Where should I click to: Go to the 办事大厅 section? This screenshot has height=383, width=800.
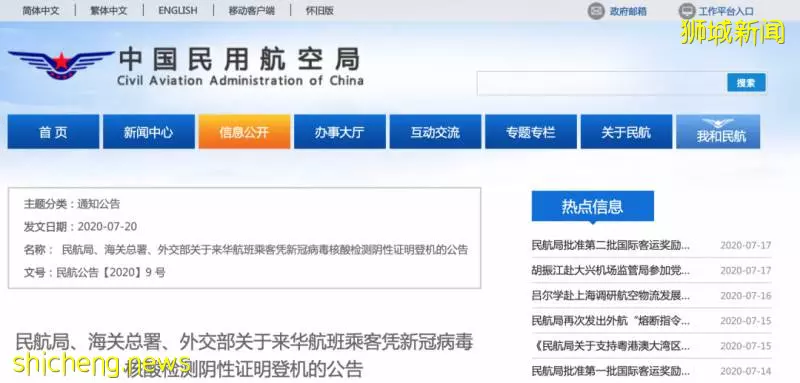tap(340, 132)
